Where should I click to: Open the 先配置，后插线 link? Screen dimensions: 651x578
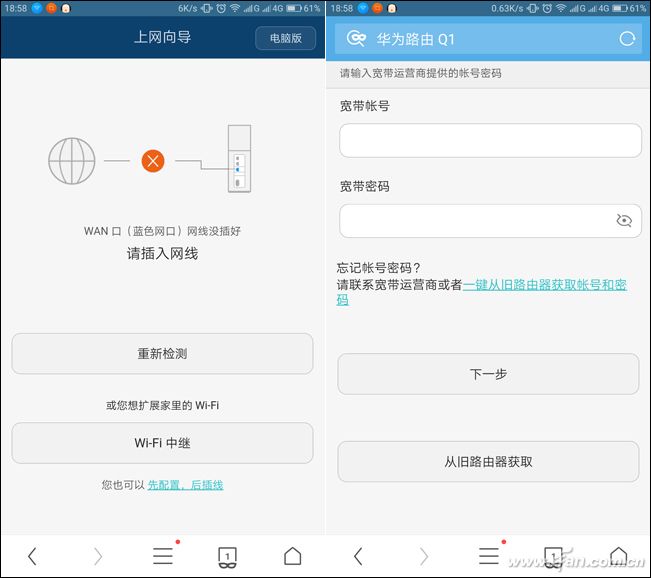click(185, 485)
